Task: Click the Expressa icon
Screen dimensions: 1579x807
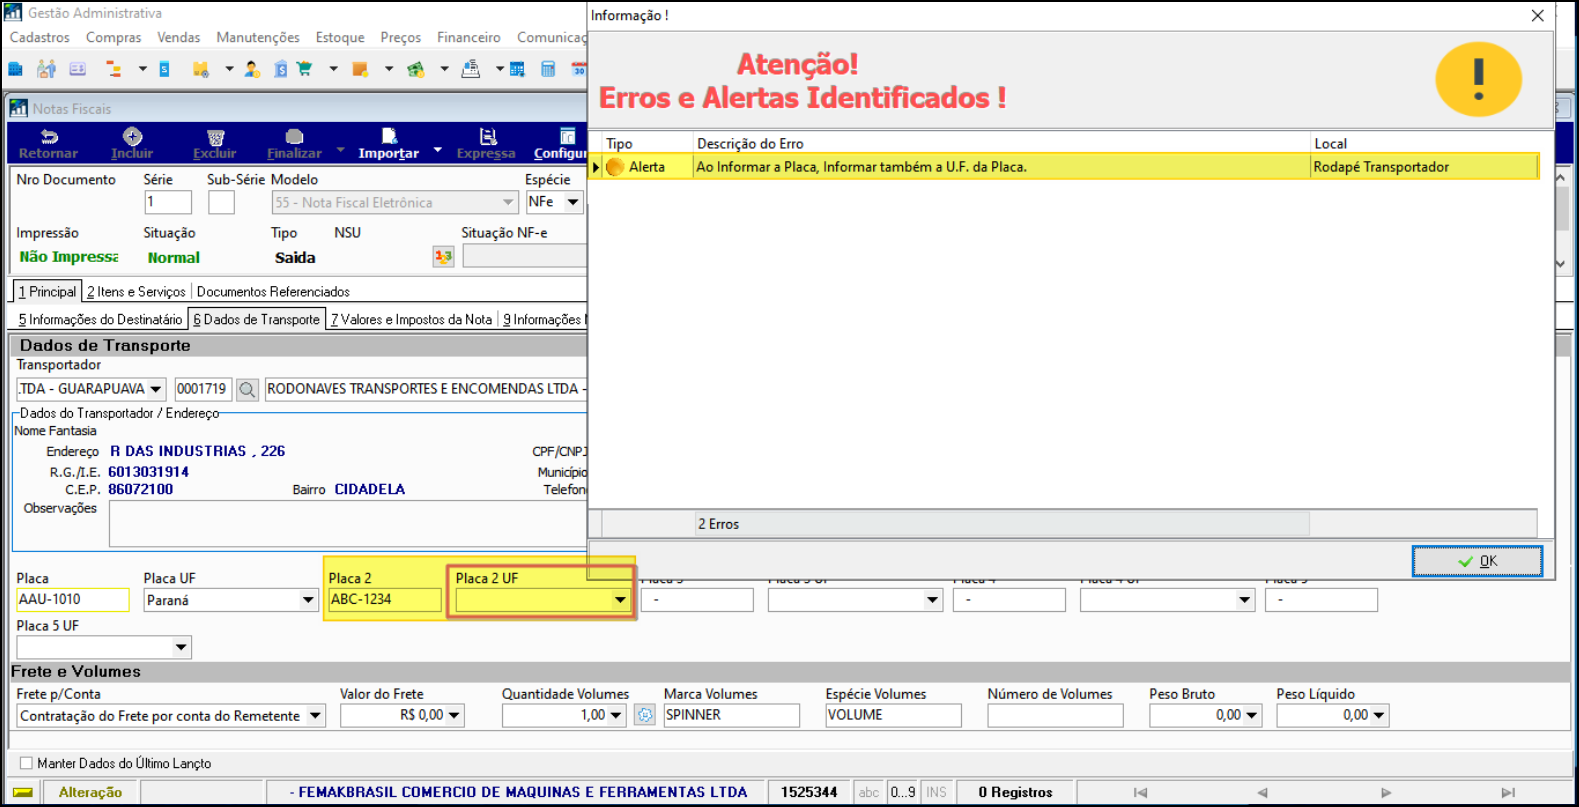Action: click(x=487, y=136)
